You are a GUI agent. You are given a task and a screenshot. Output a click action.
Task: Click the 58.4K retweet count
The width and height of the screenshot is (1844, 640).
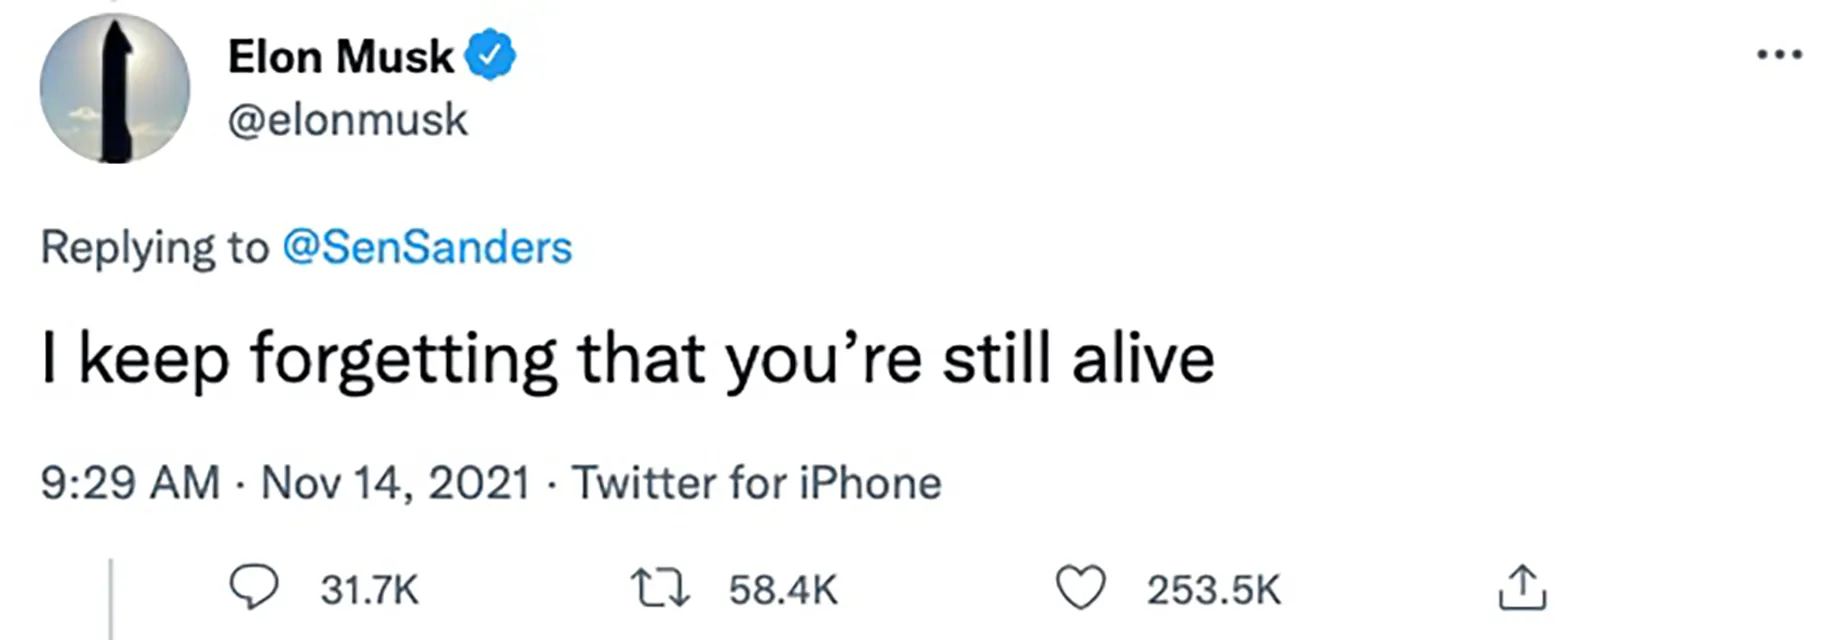tap(784, 588)
